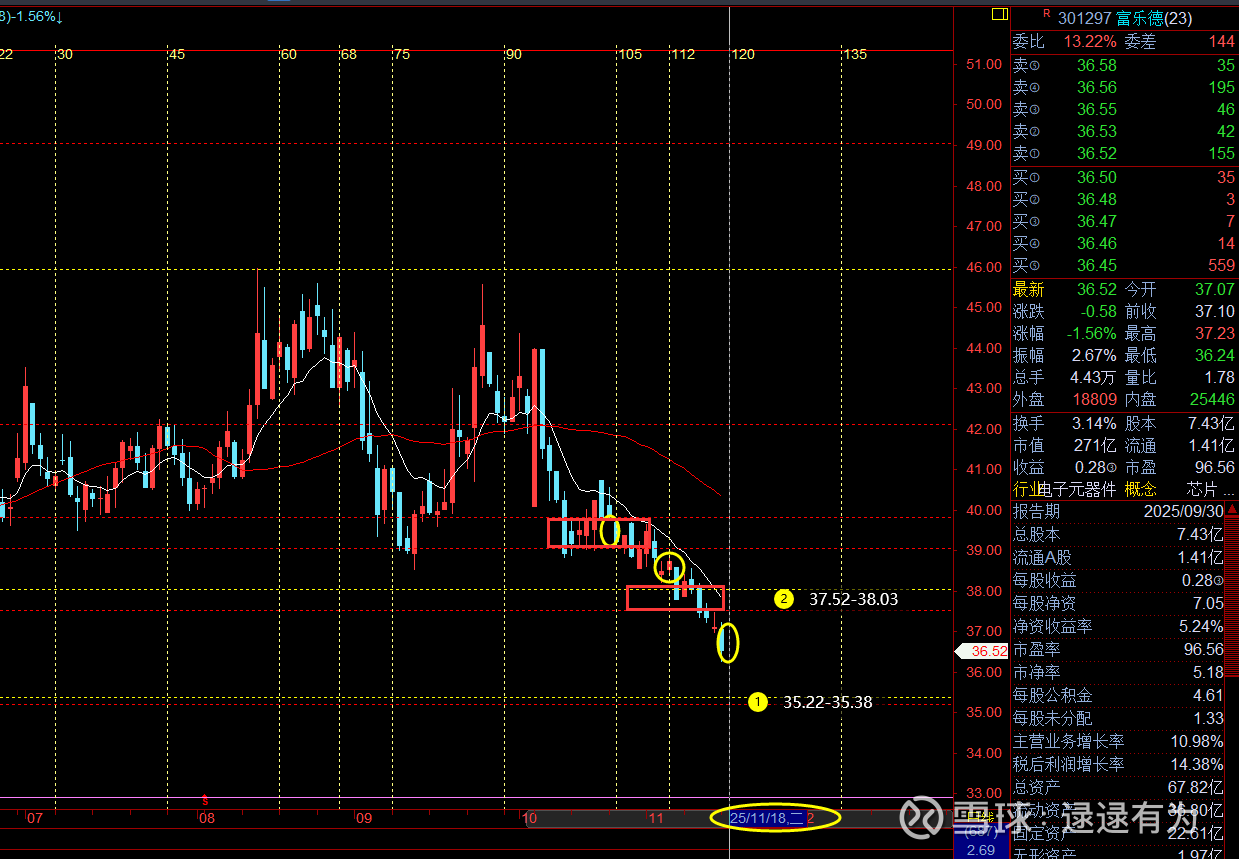1239x859 pixels.
Task: Select the 买④ row at price 36.46
Action: pyautogui.click(x=1124, y=244)
